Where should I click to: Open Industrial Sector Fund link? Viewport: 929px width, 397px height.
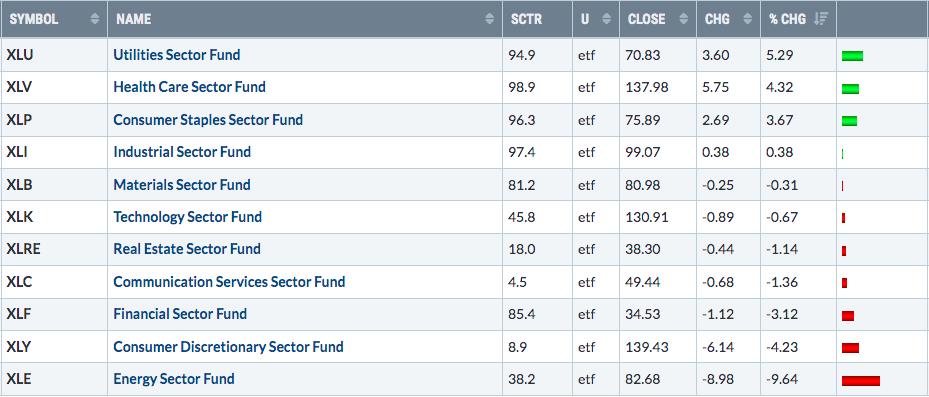click(x=182, y=152)
